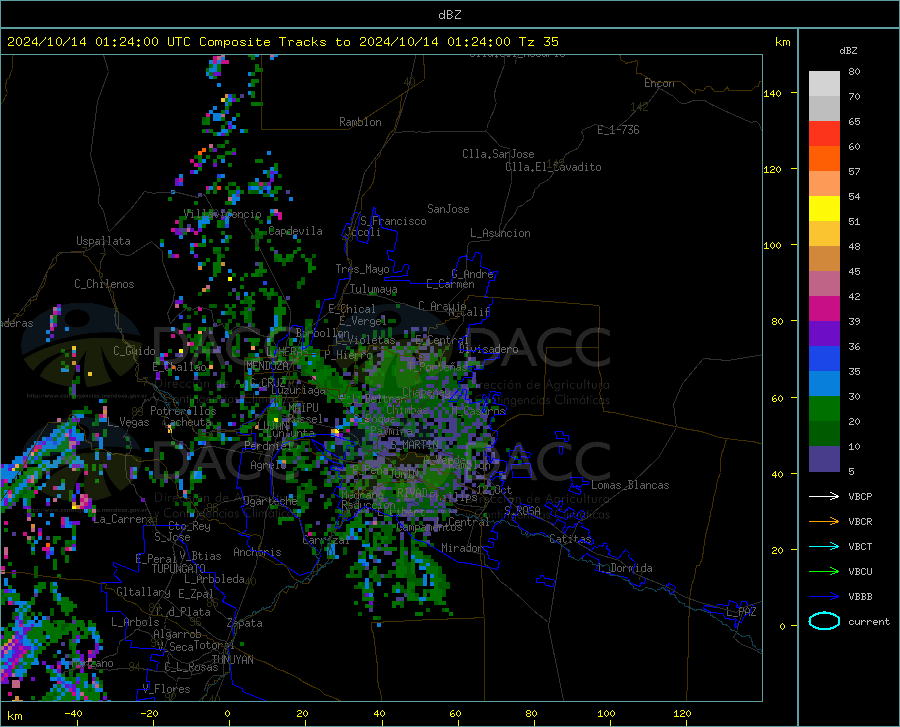Click the 'C_Chilenos' map label
The height and width of the screenshot is (727, 900).
point(104,284)
